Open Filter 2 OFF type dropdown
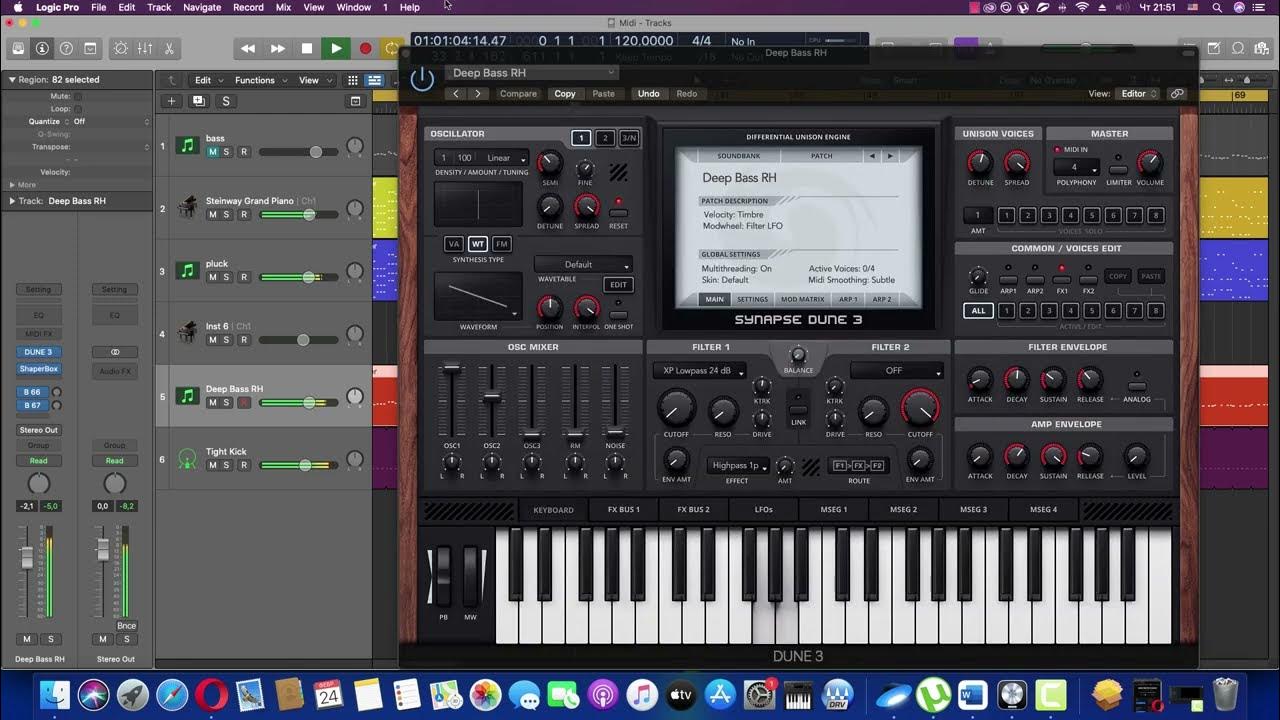 [896, 371]
